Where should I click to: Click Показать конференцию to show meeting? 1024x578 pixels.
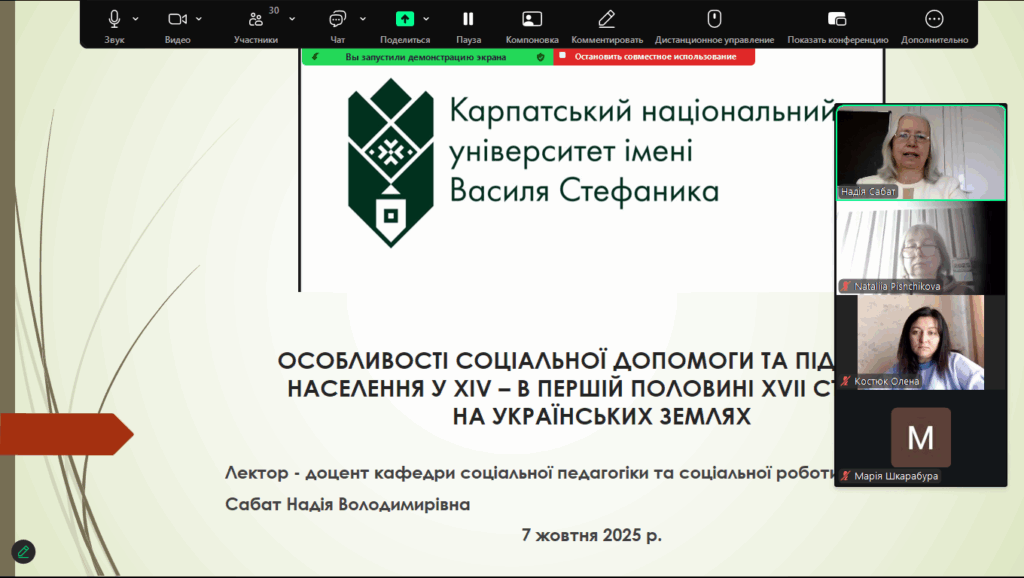[x=837, y=19]
